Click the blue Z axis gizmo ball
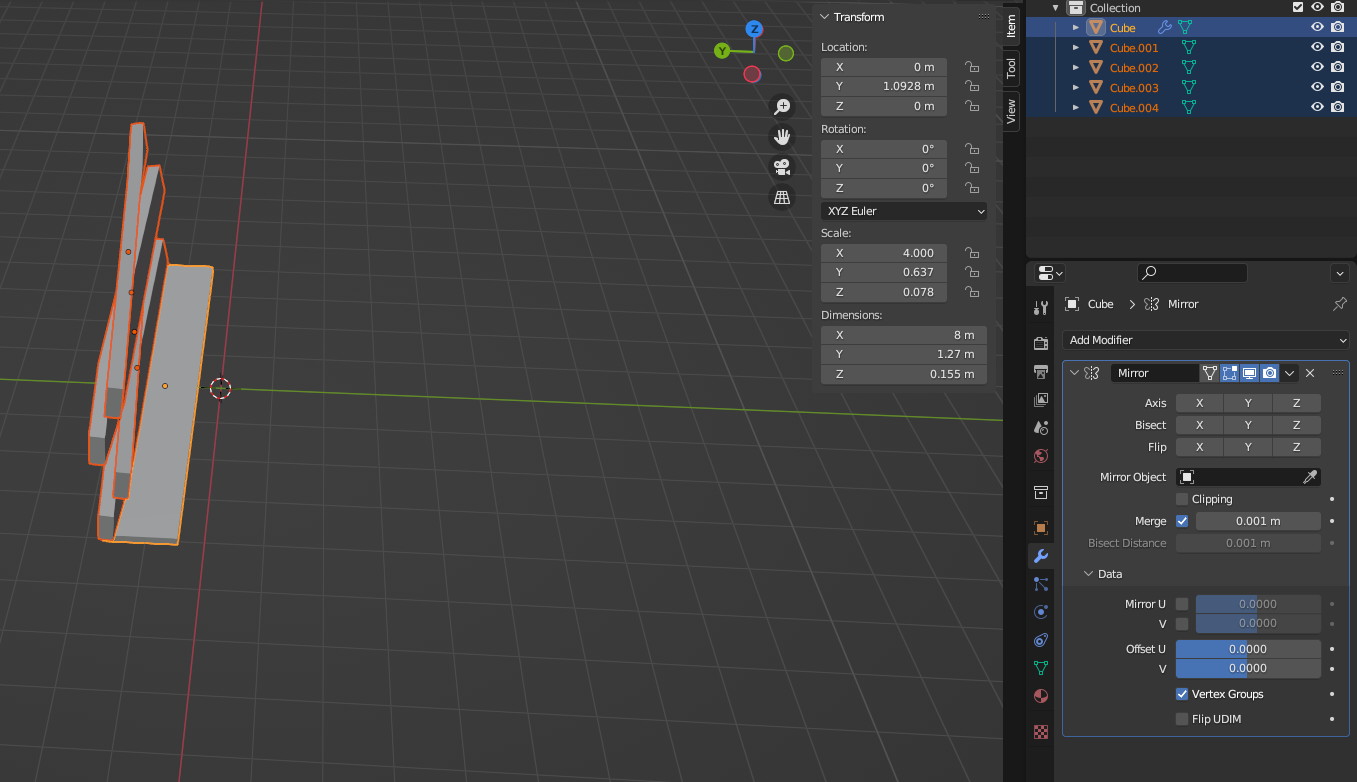Viewport: 1357px width, 782px height. click(x=755, y=29)
